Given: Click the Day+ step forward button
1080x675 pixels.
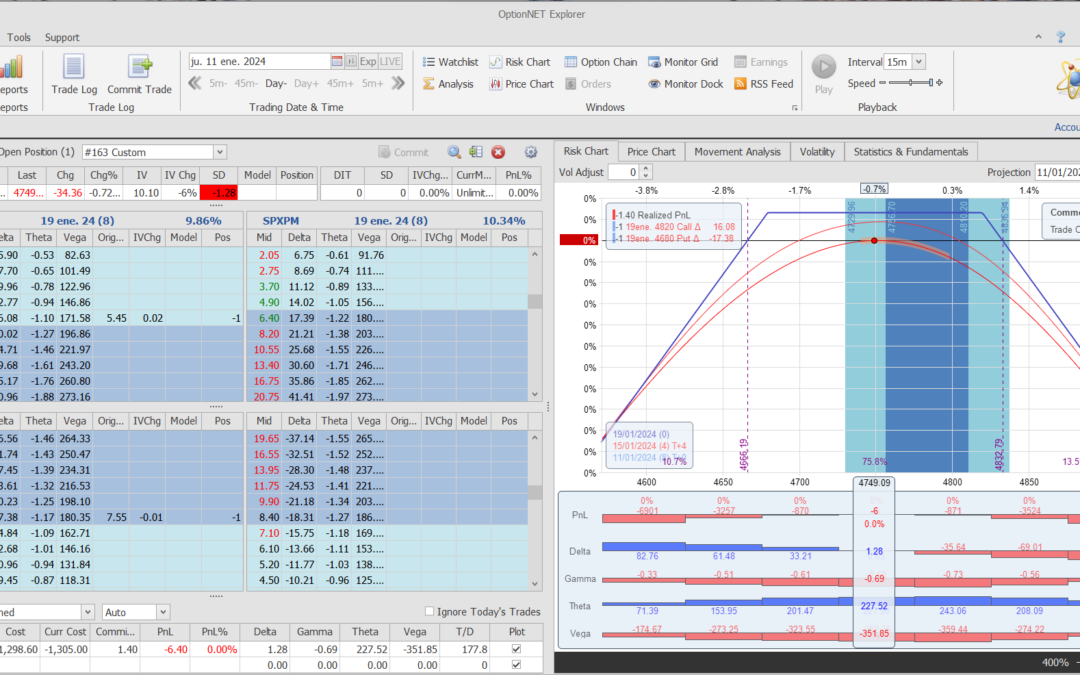Looking at the screenshot, I should tap(306, 84).
